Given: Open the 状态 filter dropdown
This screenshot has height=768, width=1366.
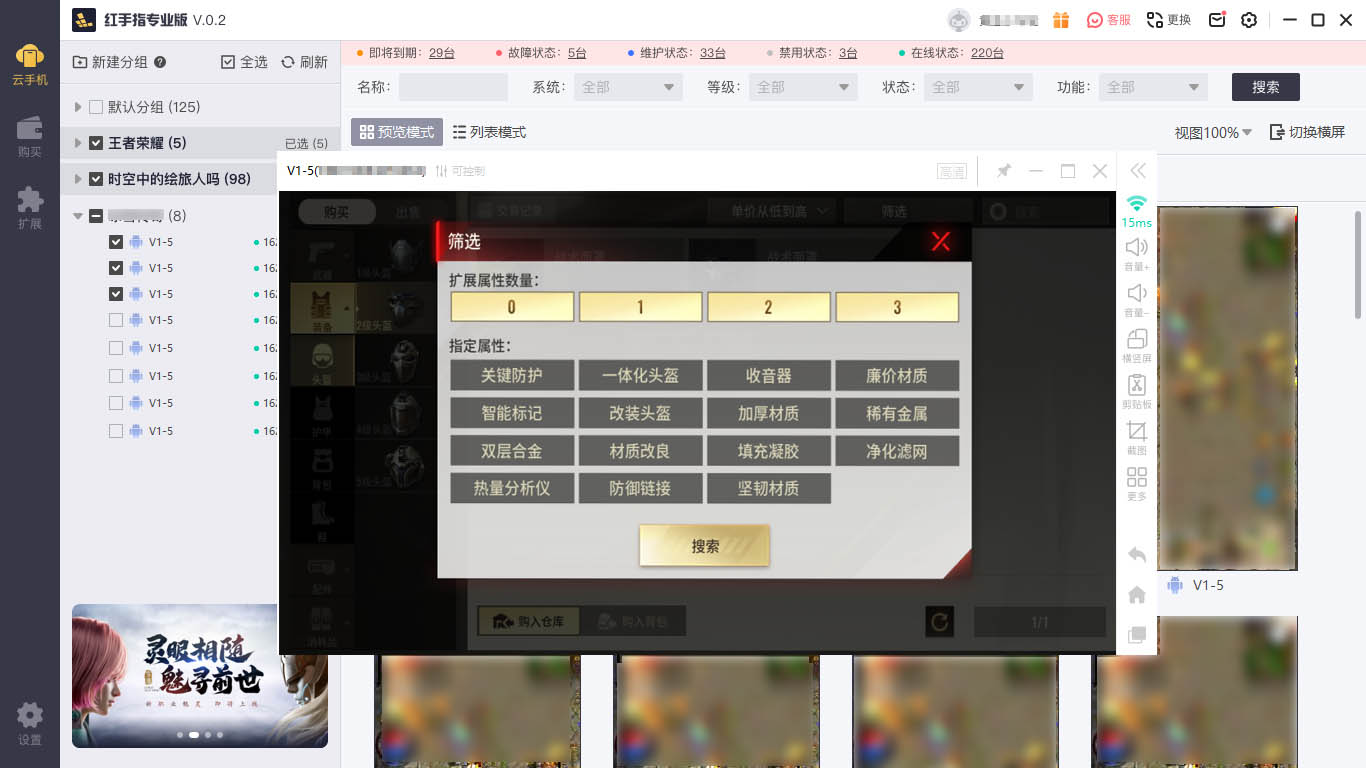Looking at the screenshot, I should (x=978, y=87).
